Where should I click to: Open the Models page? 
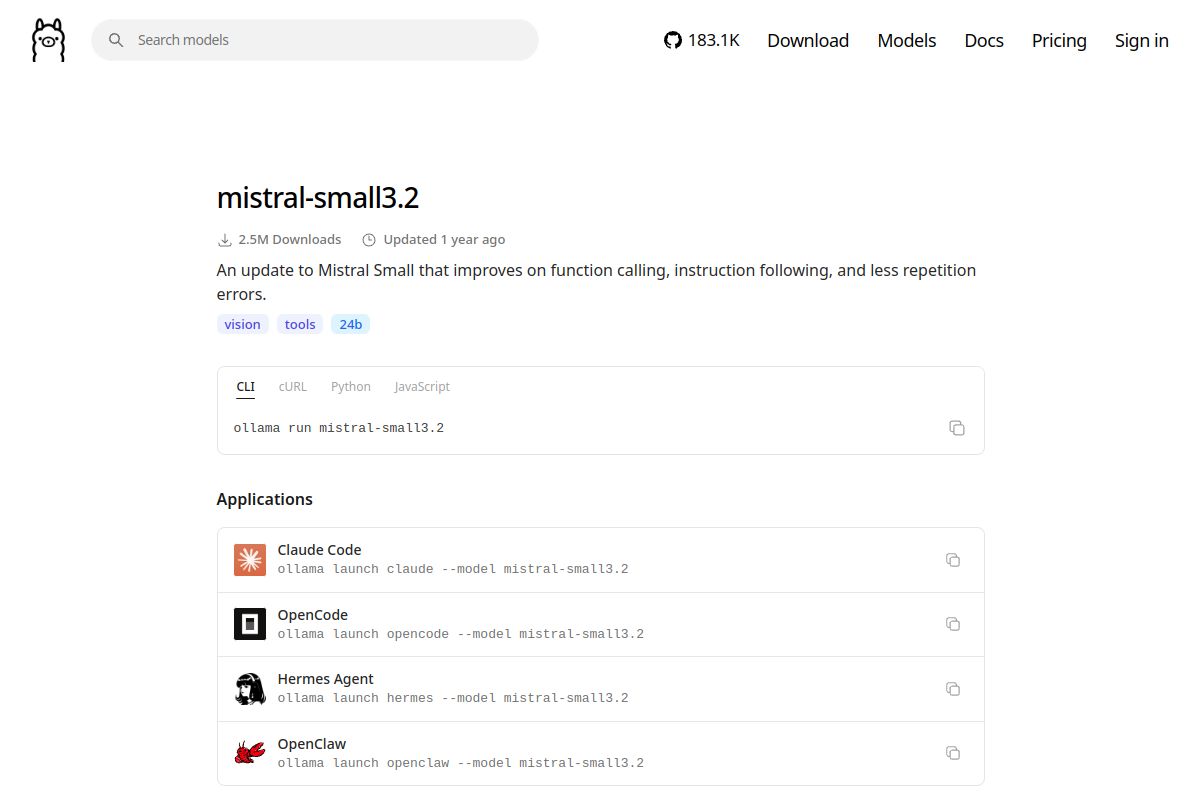(907, 40)
